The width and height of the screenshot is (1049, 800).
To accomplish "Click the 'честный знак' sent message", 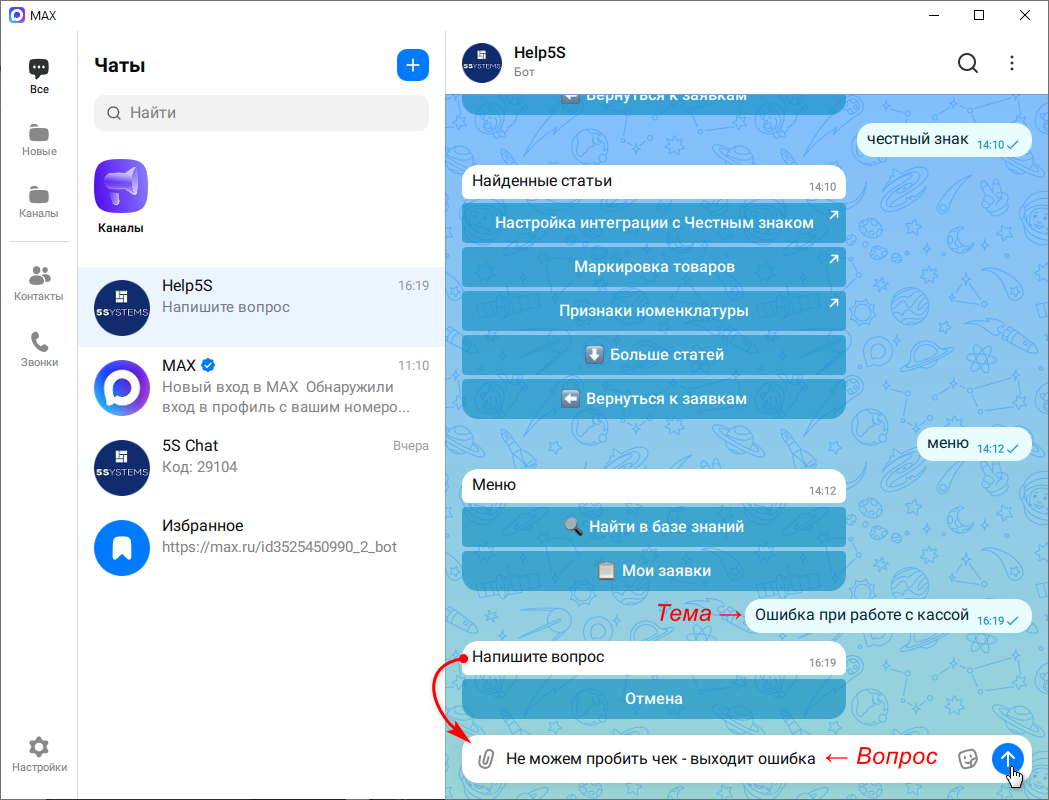I will click(944, 140).
